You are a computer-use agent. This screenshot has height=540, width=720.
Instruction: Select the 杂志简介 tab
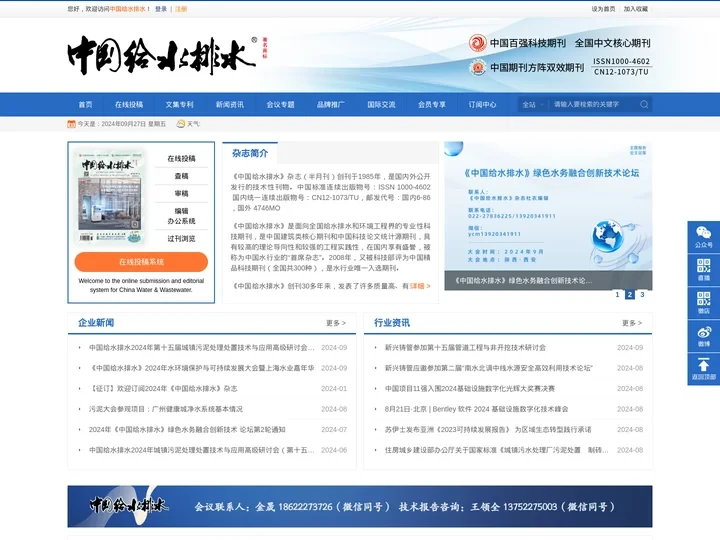point(250,153)
